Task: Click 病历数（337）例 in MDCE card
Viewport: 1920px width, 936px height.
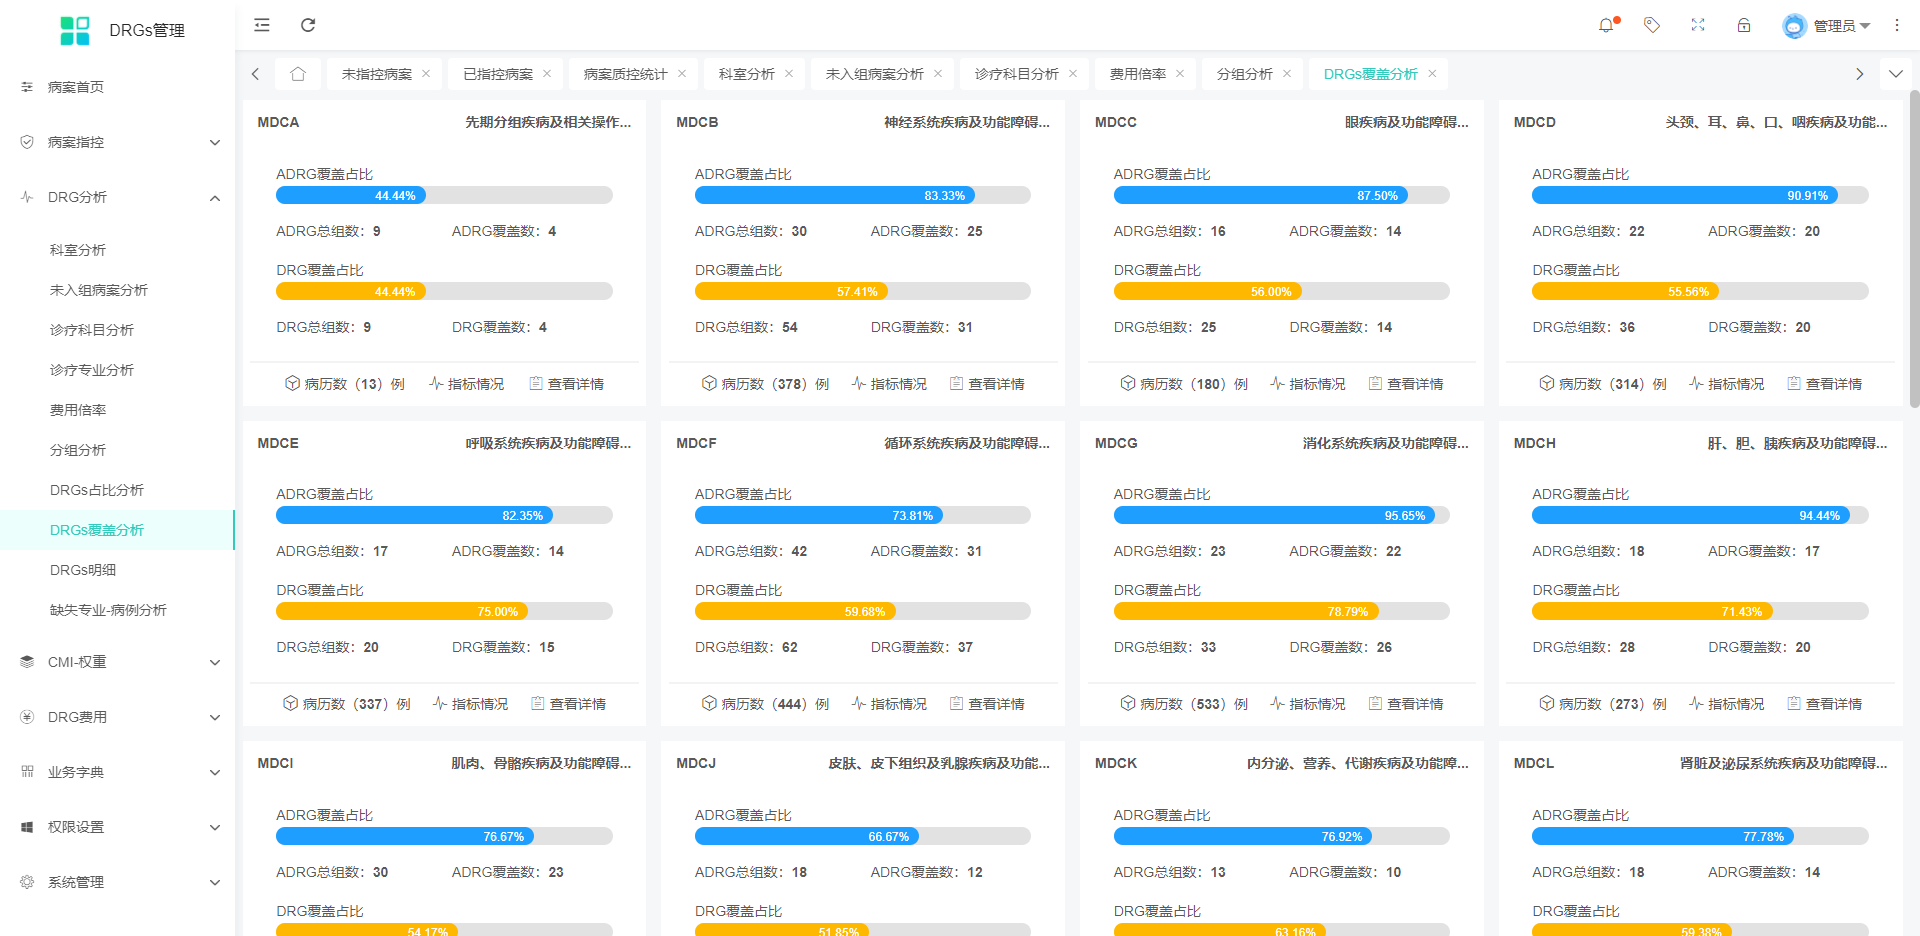Action: 347,704
